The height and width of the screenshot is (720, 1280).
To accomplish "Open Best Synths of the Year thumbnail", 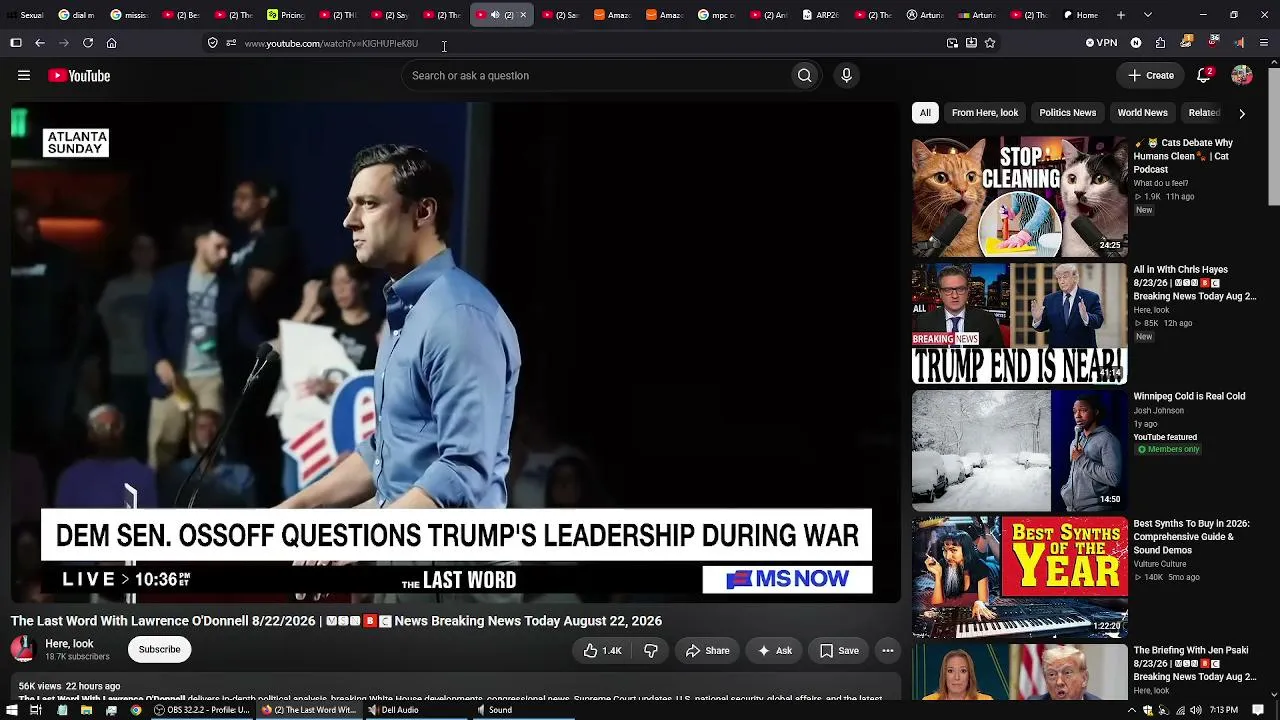I will point(1019,578).
